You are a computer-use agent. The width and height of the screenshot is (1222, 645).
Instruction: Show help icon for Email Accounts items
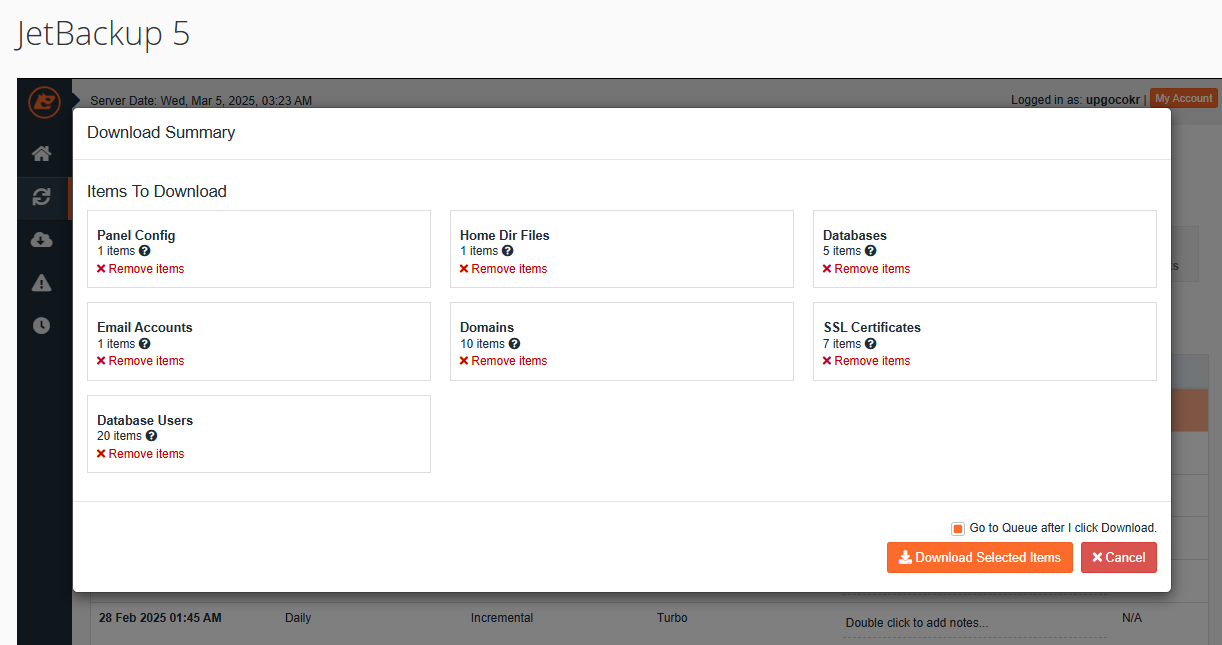[x=145, y=344]
